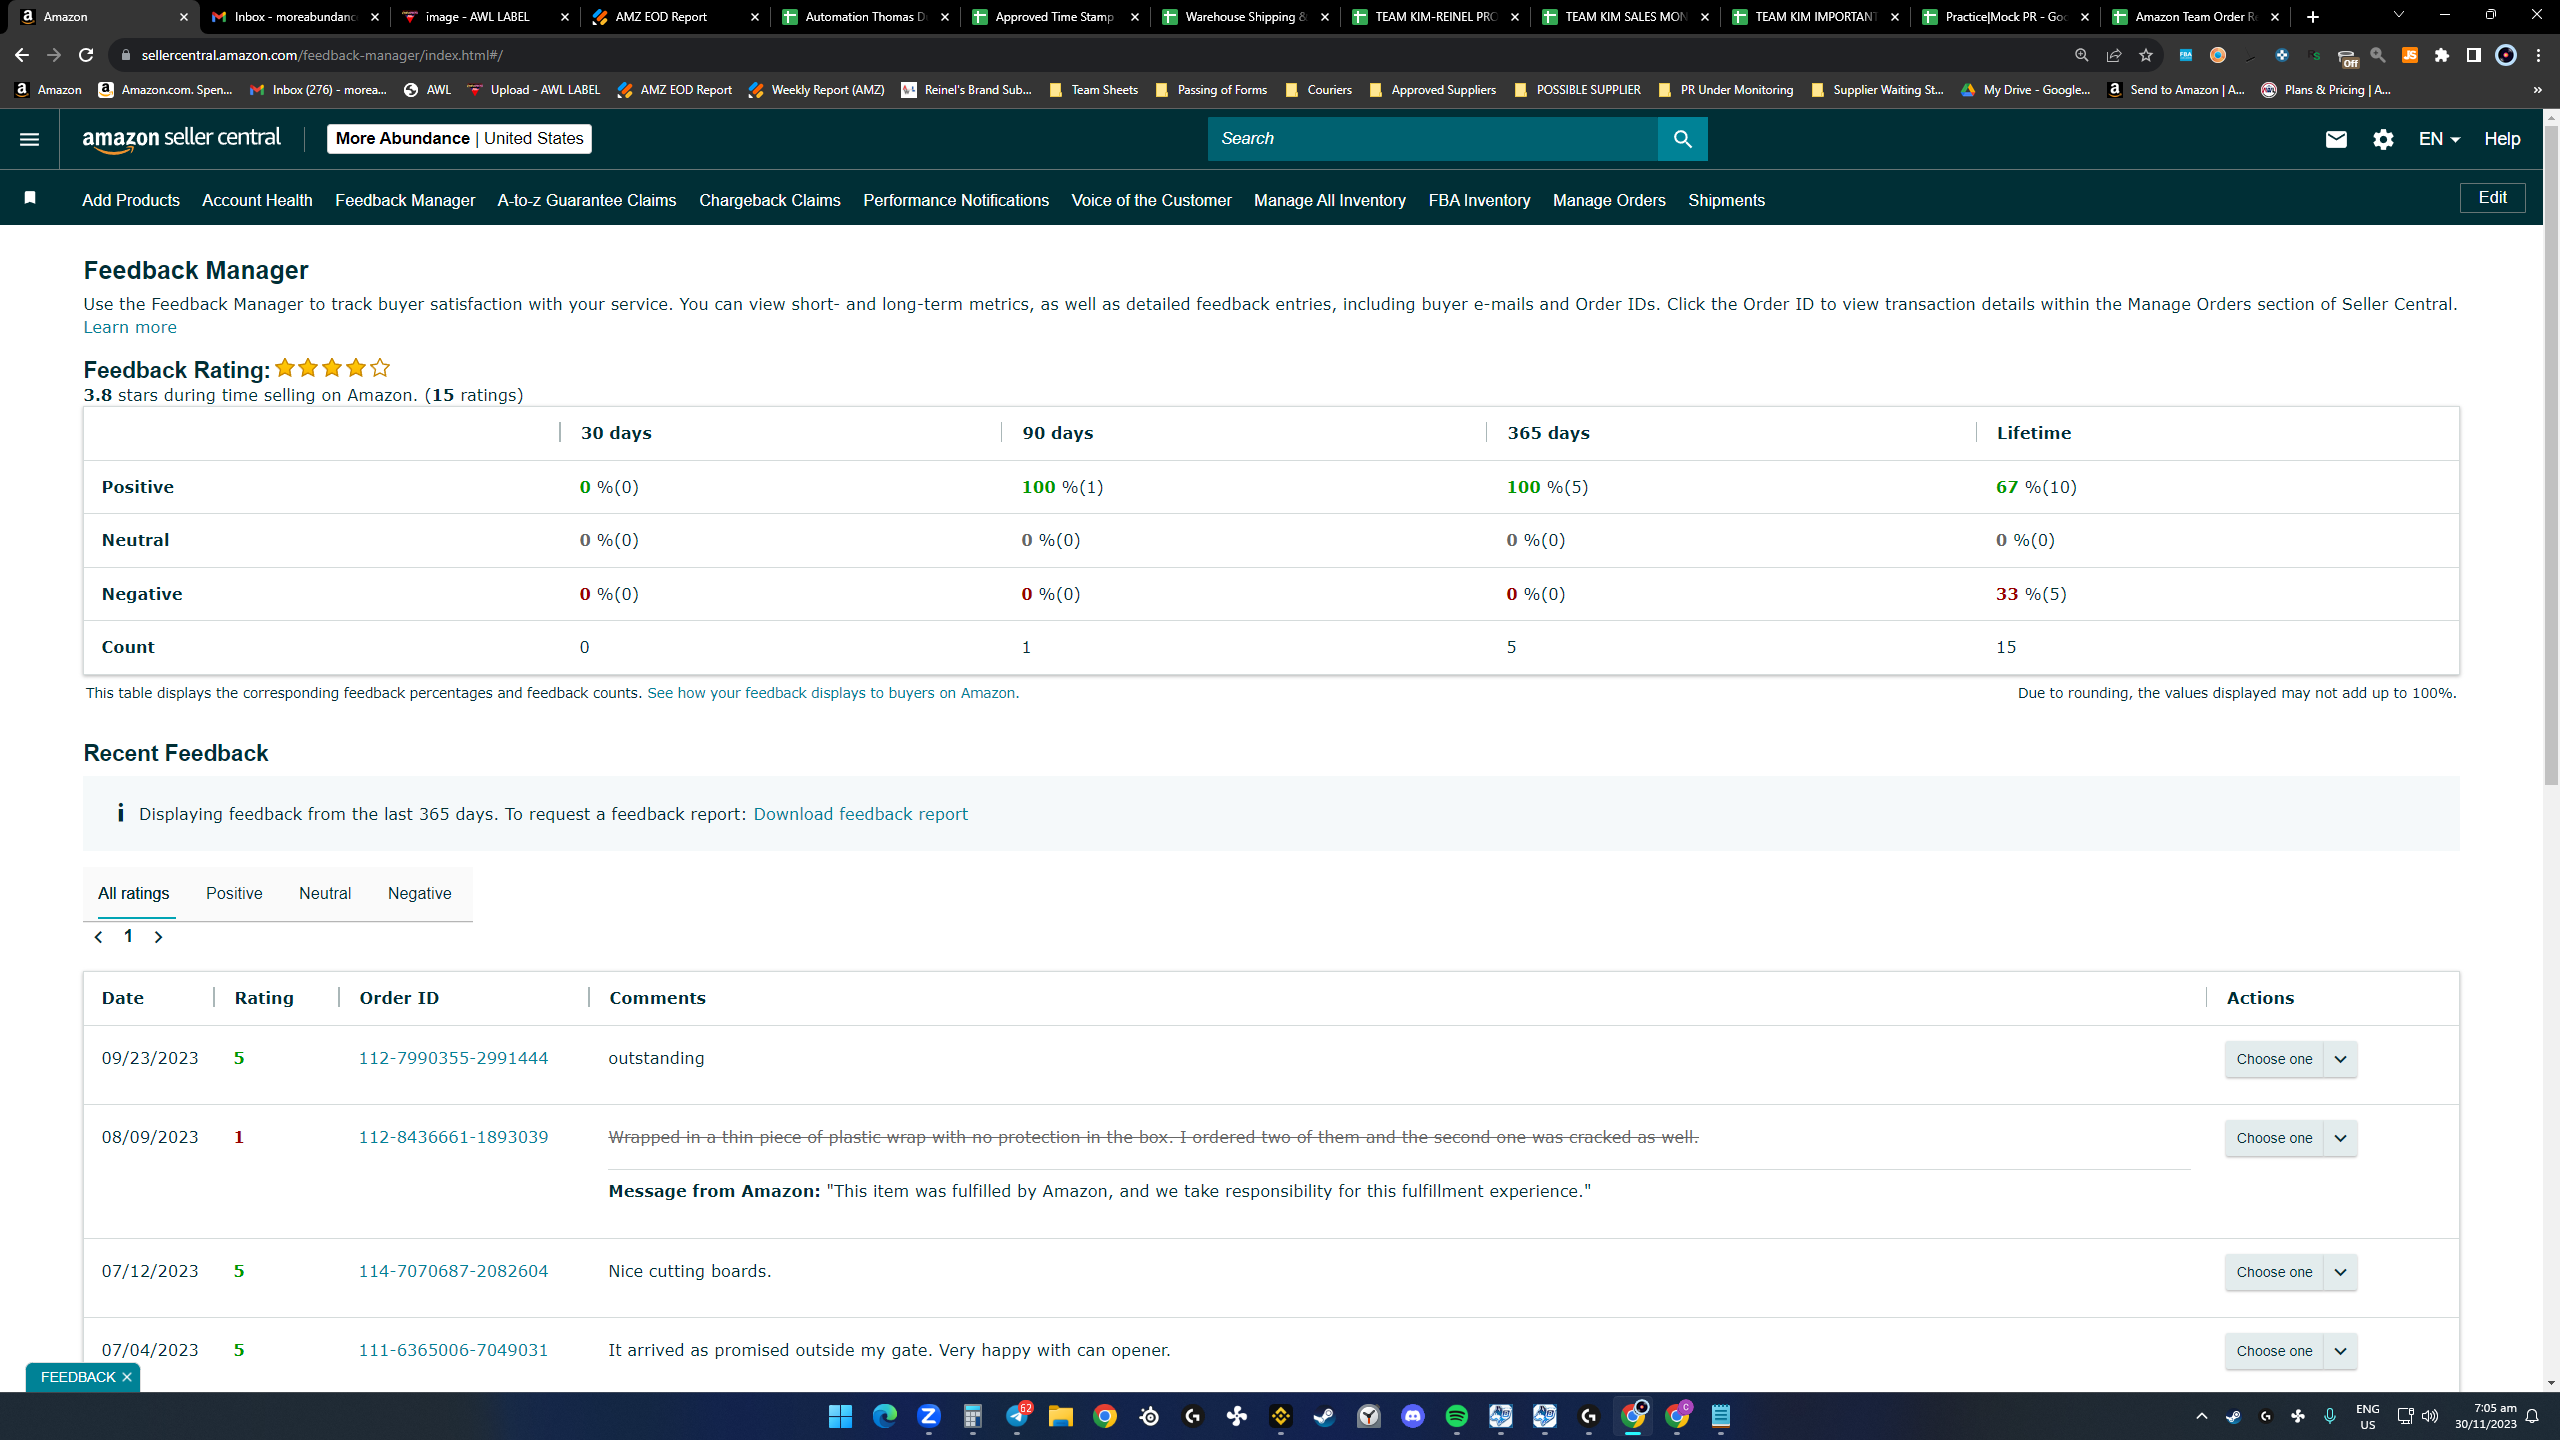The height and width of the screenshot is (1440, 2560).
Task: Open Choose one for 07/04/2023 feedback
Action: coord(2290,1351)
